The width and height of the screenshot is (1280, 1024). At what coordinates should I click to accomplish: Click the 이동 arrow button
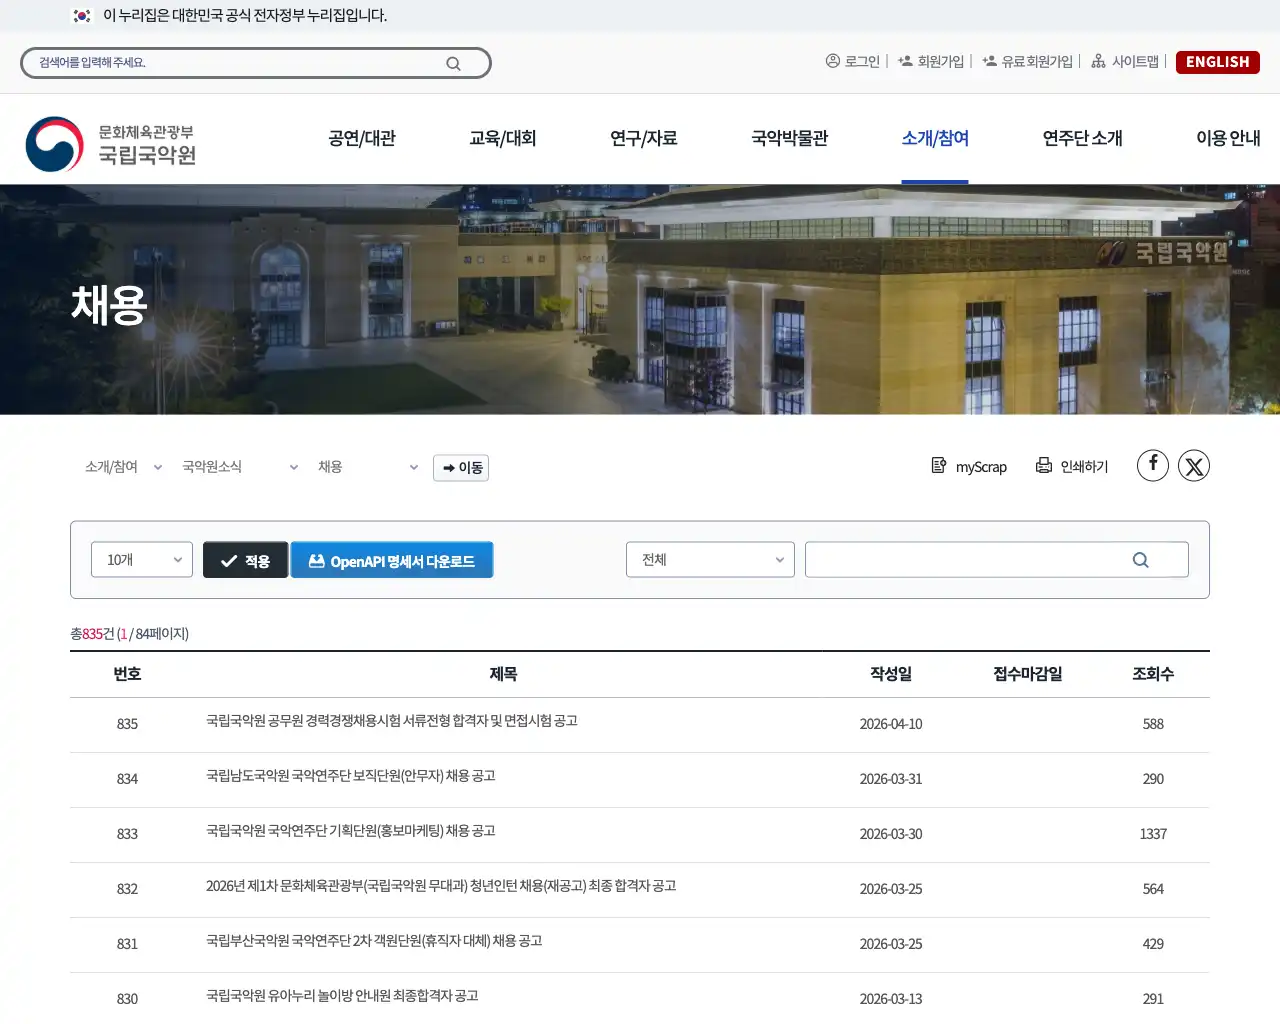(x=460, y=467)
